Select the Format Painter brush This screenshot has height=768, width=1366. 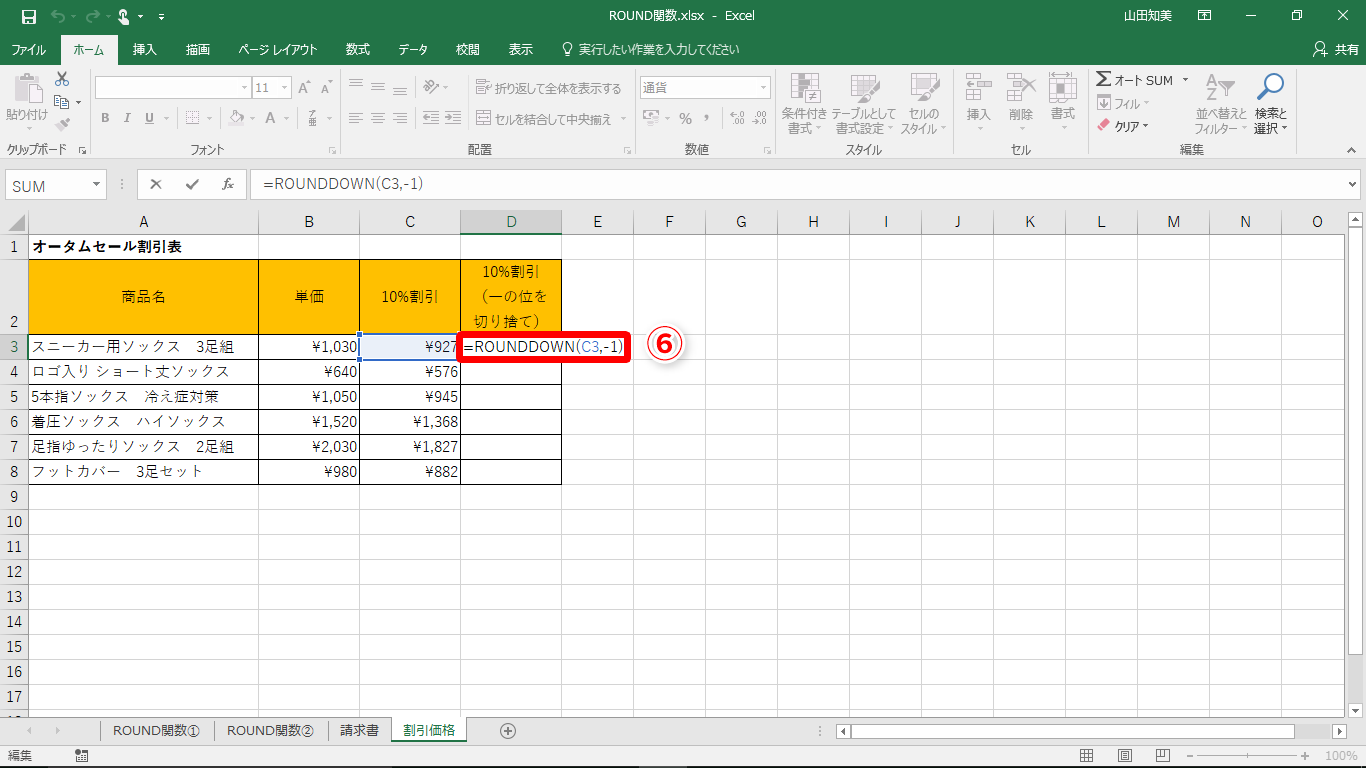tap(62, 125)
